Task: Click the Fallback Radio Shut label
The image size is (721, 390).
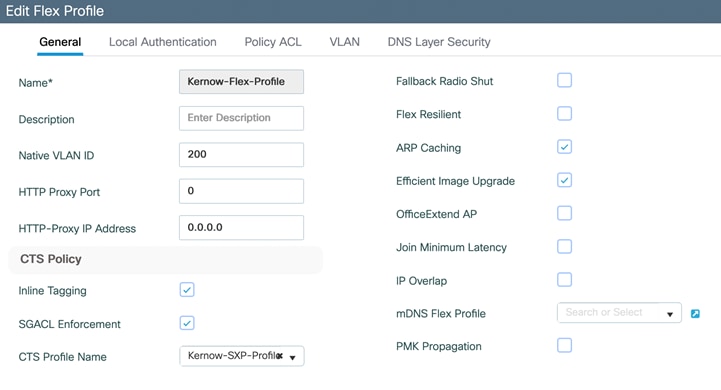Action: pos(444,81)
